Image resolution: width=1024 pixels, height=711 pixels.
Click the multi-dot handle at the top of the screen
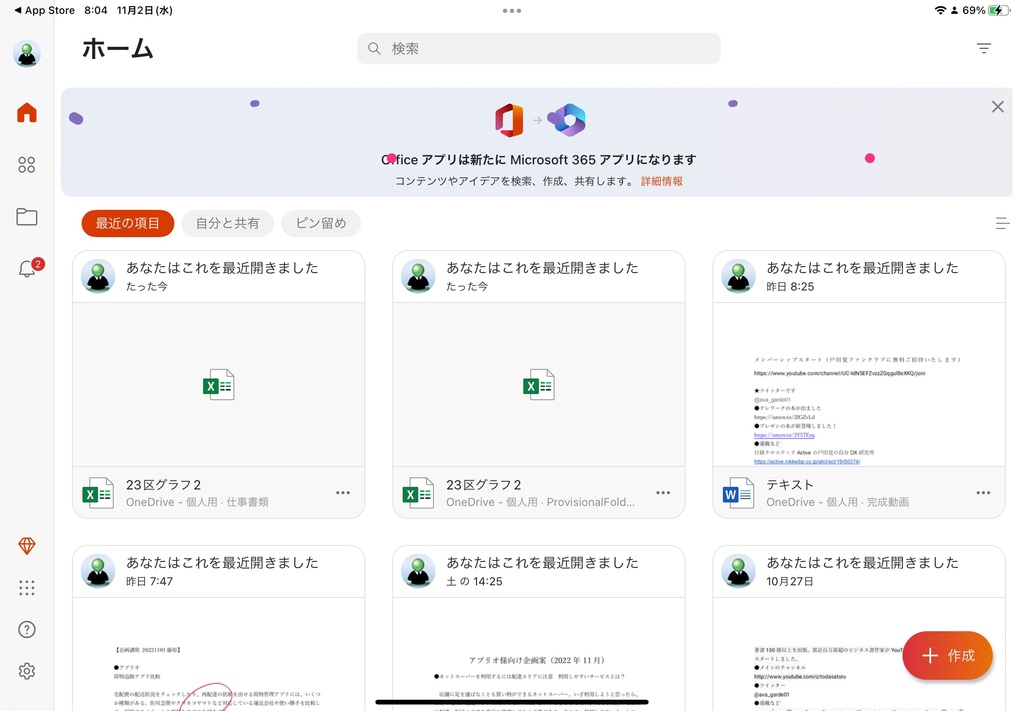pyautogui.click(x=512, y=10)
